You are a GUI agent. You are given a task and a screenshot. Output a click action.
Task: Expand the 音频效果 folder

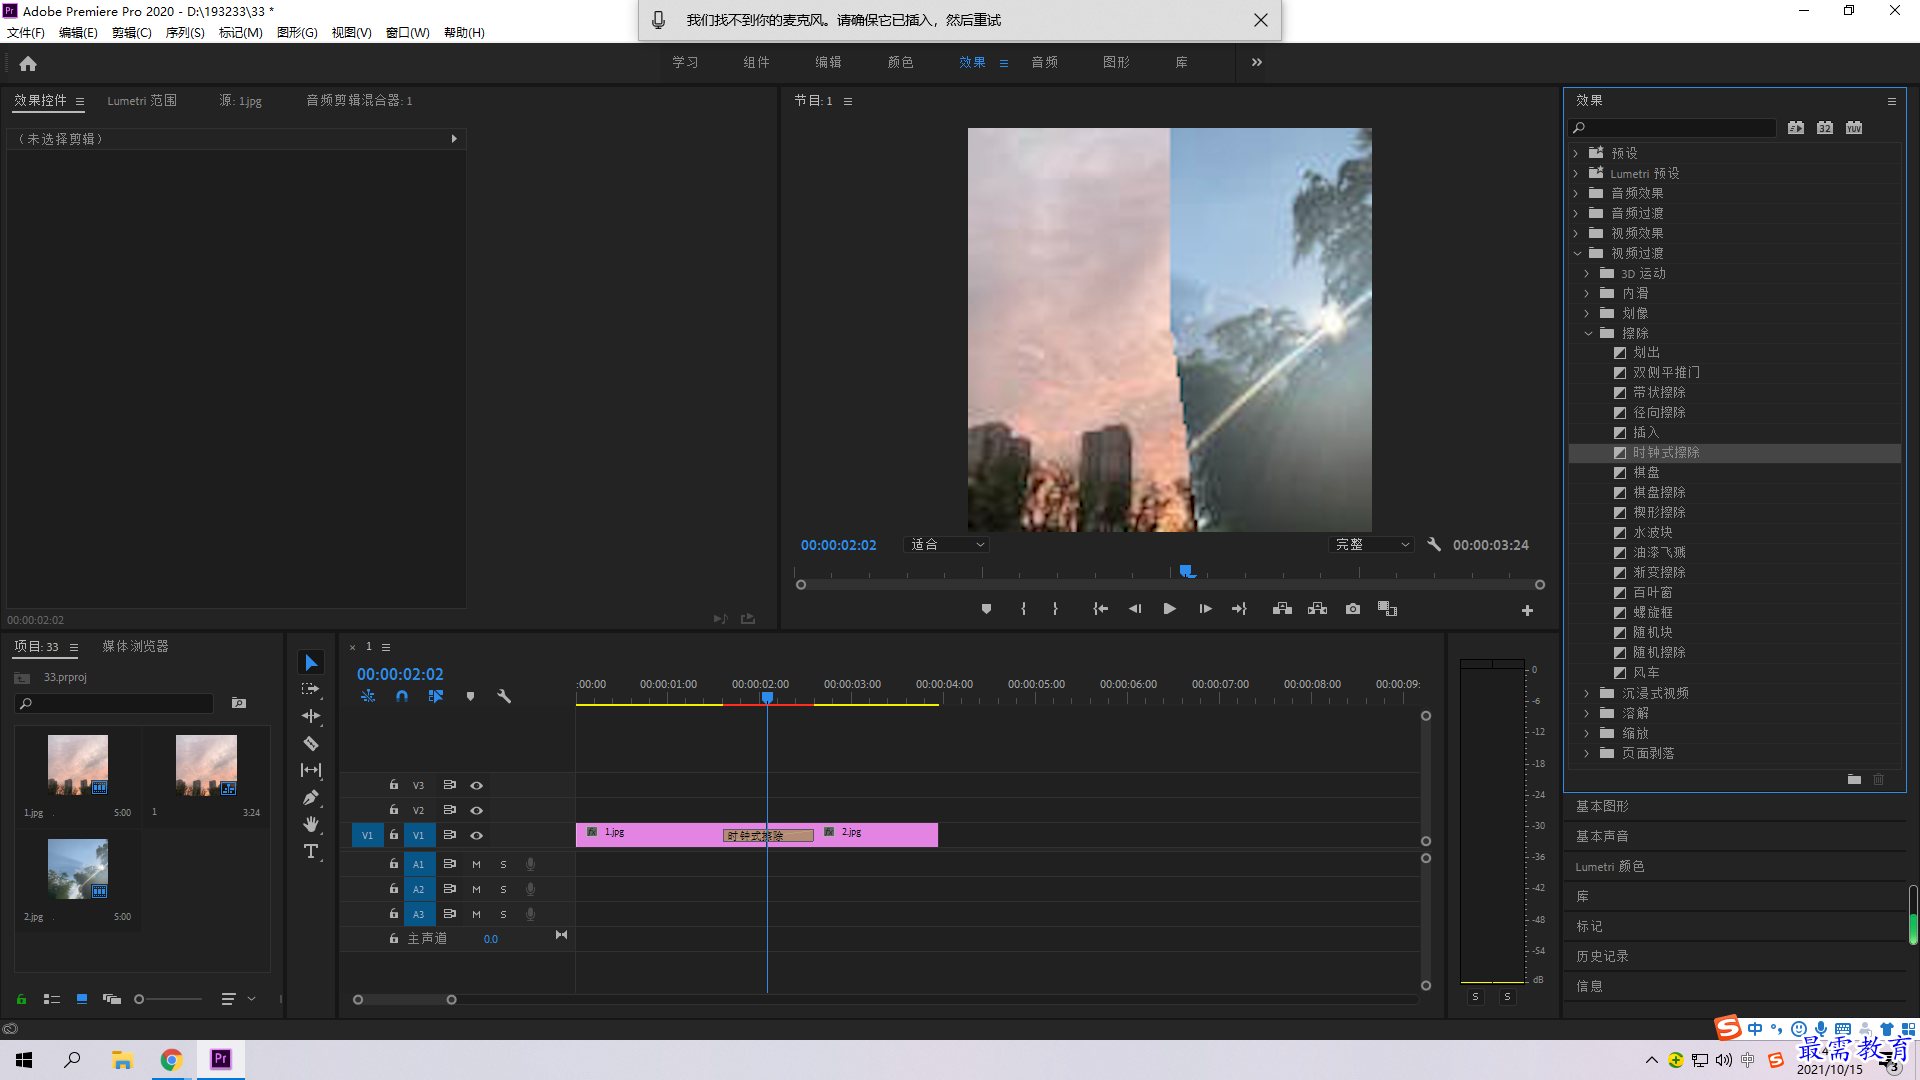tap(1577, 193)
